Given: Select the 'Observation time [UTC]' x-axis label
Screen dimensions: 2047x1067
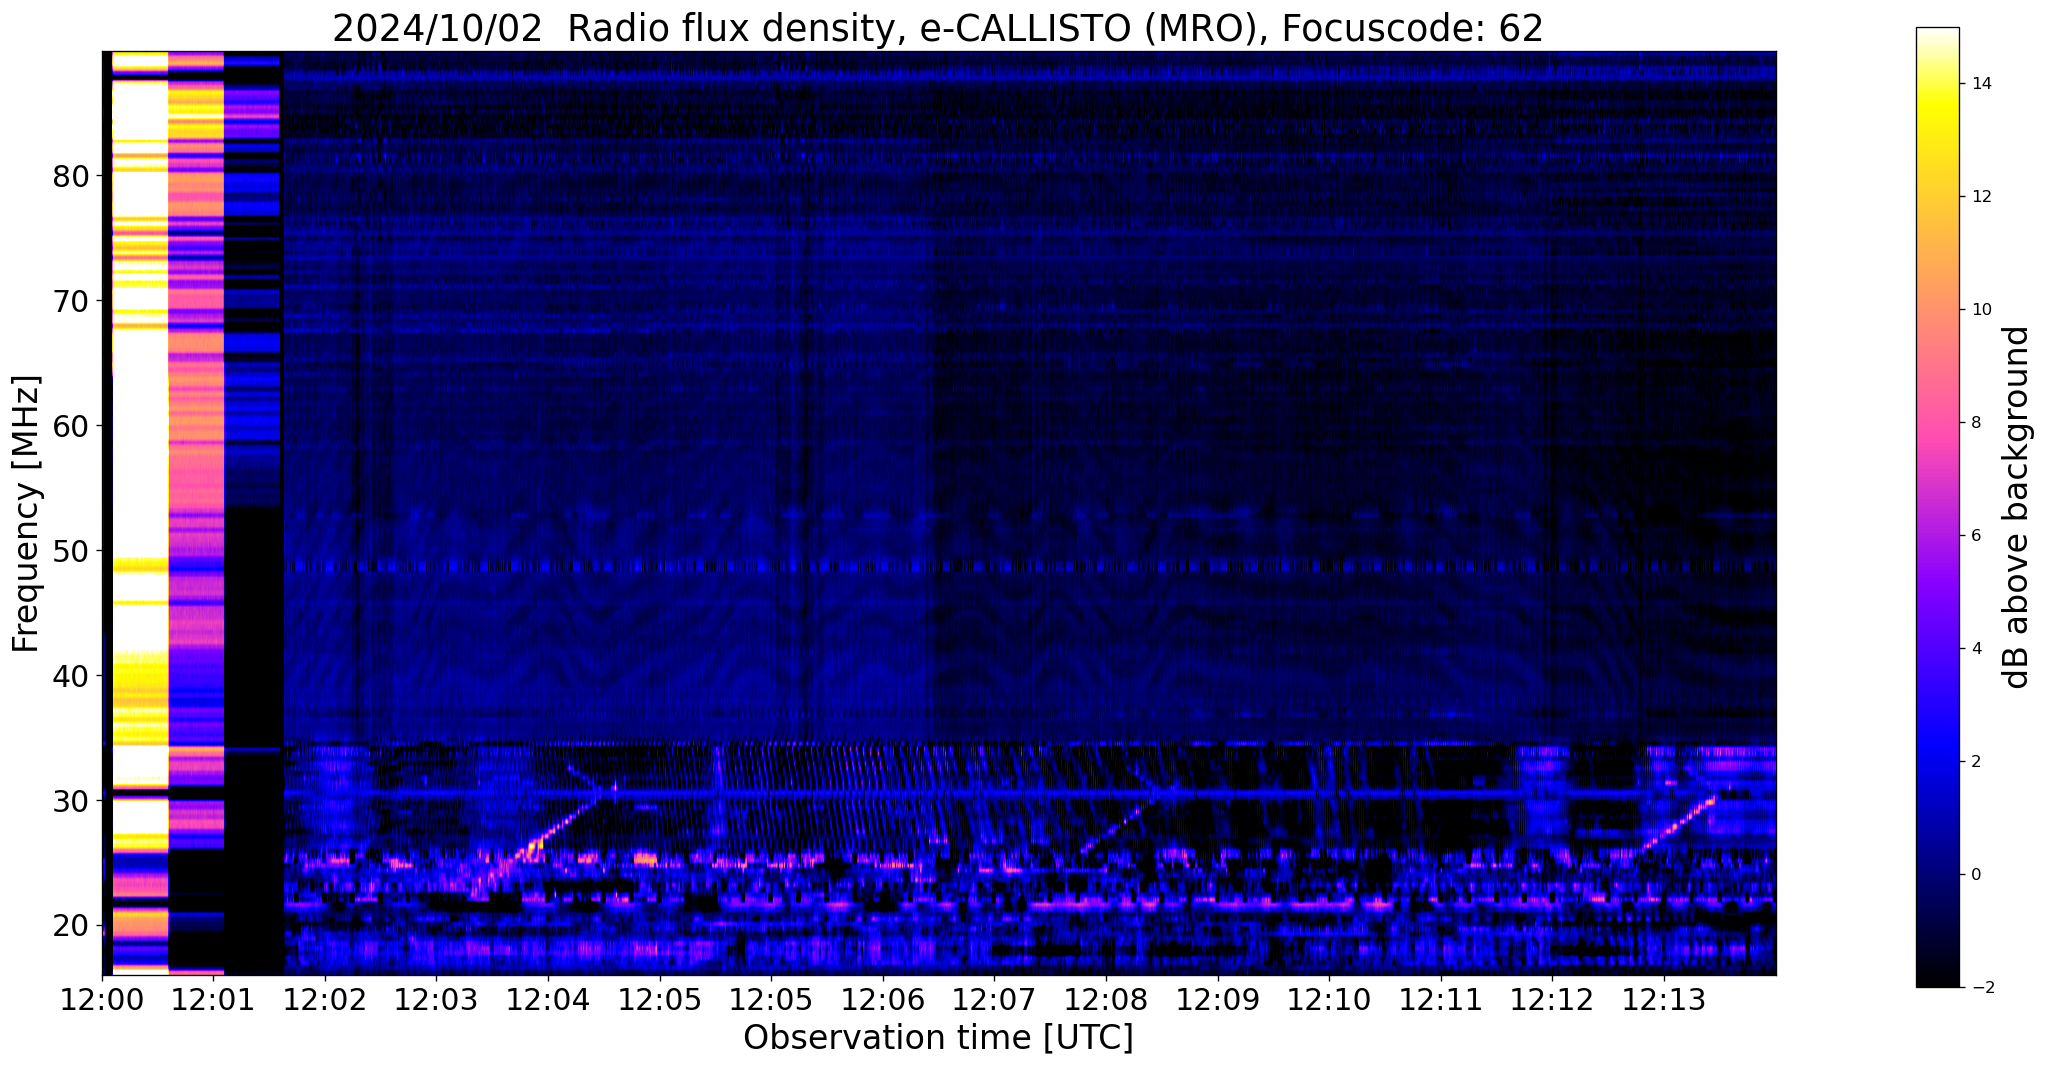Looking at the screenshot, I should (x=938, y=1038).
